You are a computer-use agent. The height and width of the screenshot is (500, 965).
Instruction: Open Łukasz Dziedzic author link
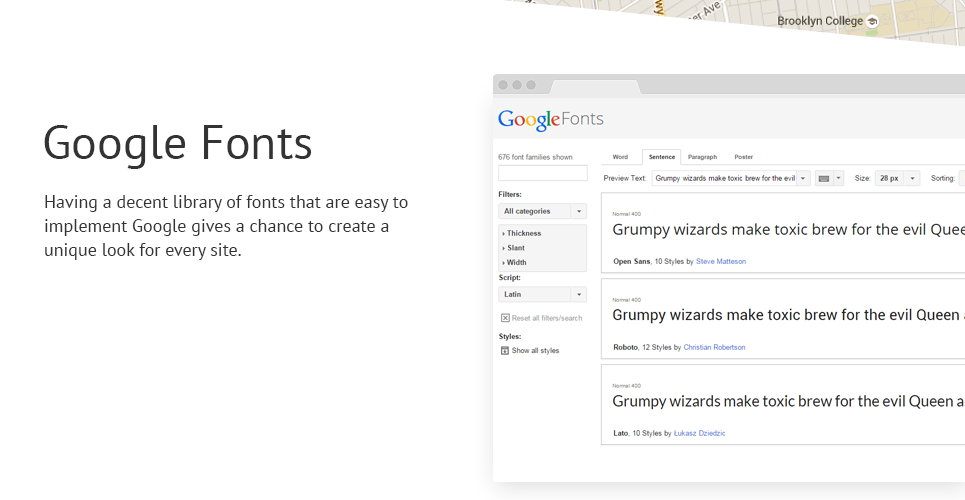coord(699,433)
